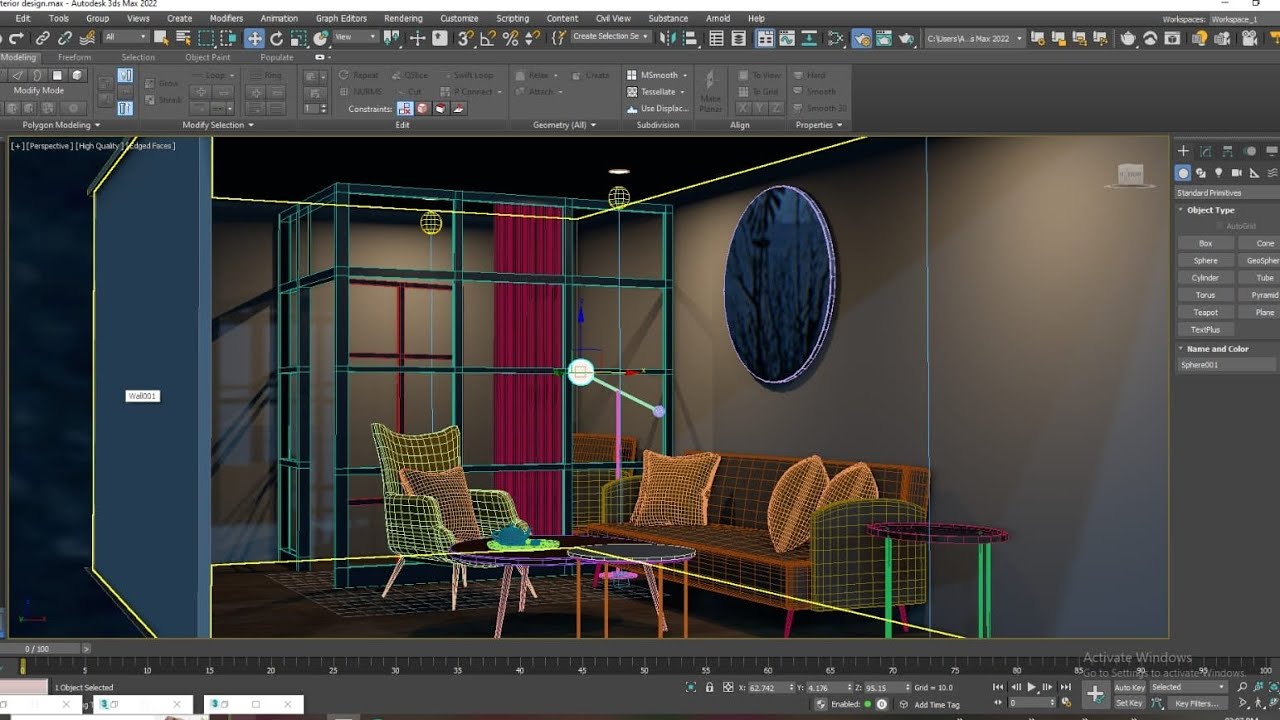Toggle Percent Snap in main toolbar
The height and width of the screenshot is (720, 1280).
(510, 38)
